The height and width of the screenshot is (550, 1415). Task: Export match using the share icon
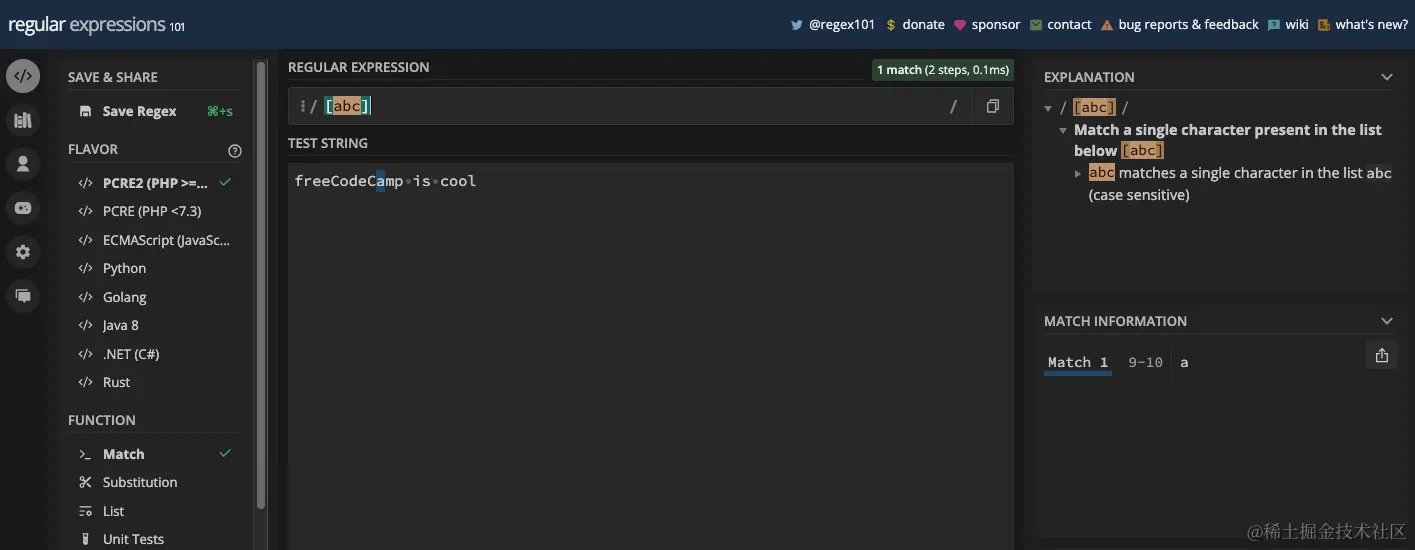click(1381, 355)
